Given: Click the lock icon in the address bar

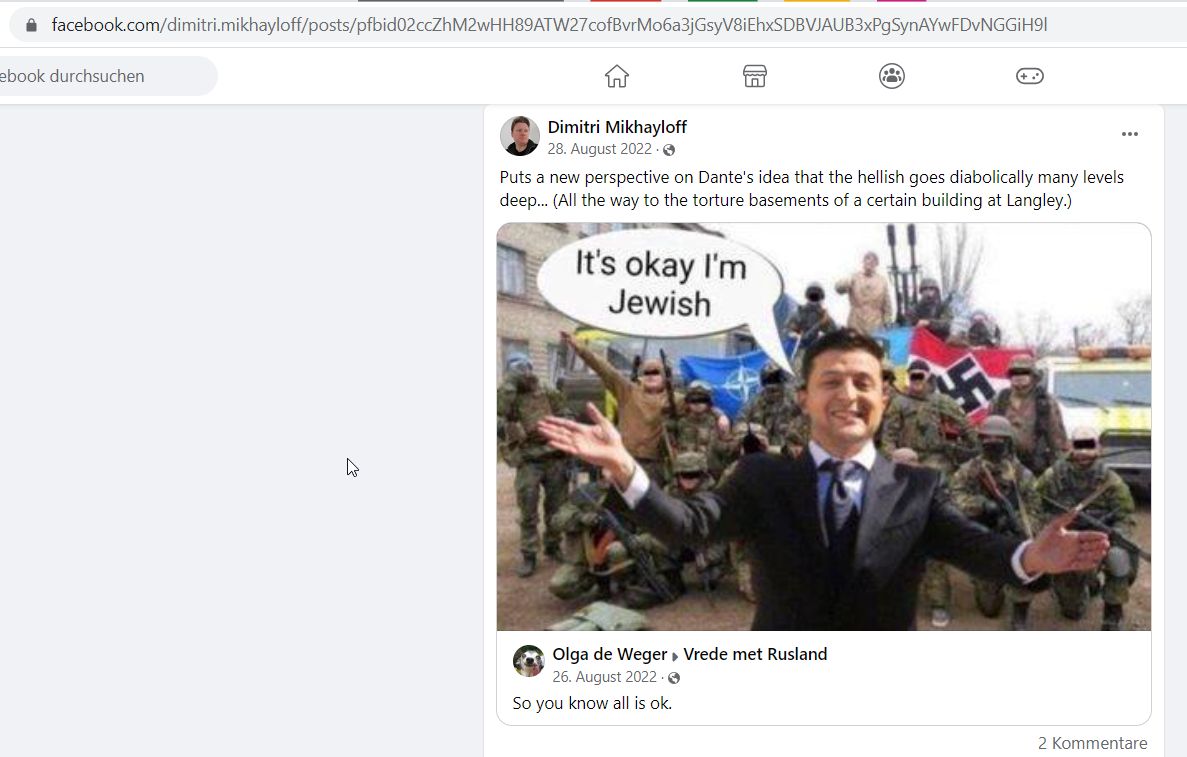Looking at the screenshot, I should (31, 25).
